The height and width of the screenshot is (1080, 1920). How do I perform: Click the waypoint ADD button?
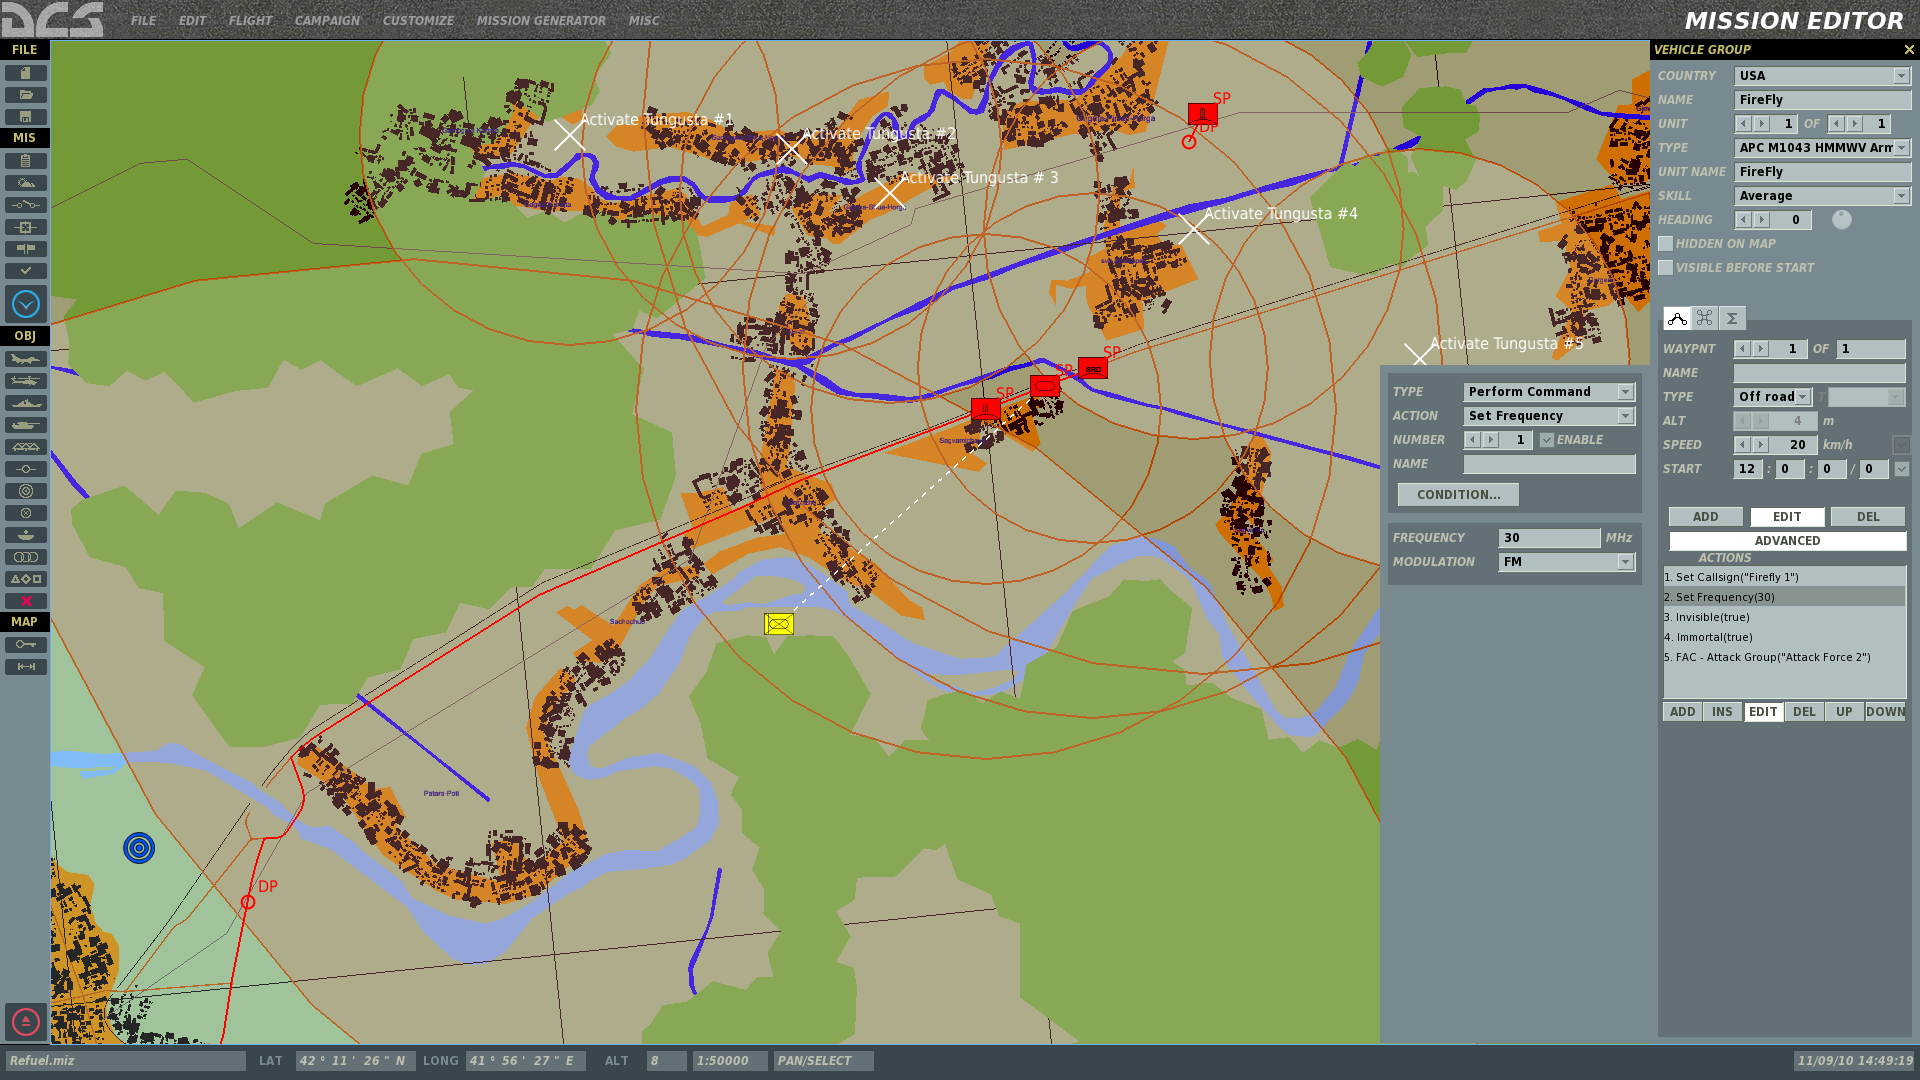pos(1705,517)
